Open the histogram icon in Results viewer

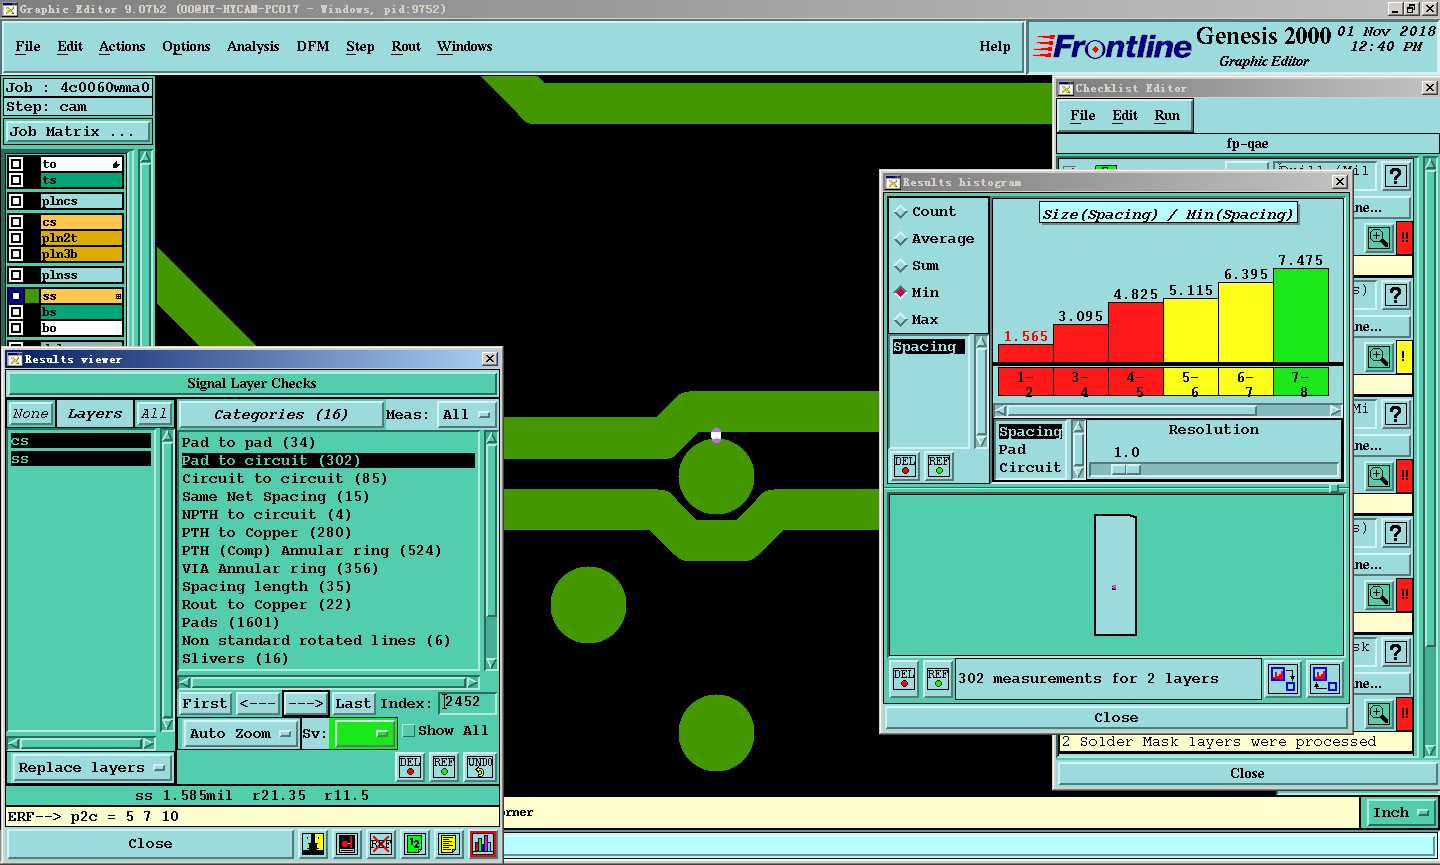coord(483,844)
